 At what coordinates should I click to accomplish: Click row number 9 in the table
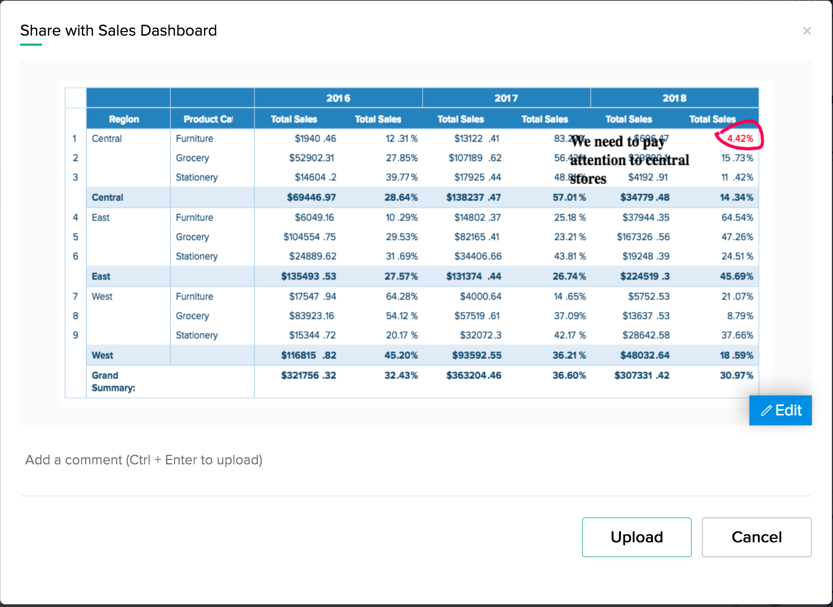click(75, 335)
